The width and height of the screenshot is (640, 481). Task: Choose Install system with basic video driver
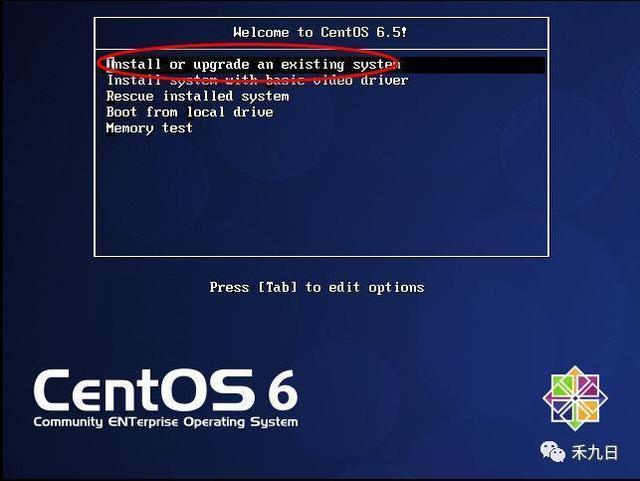point(257,80)
